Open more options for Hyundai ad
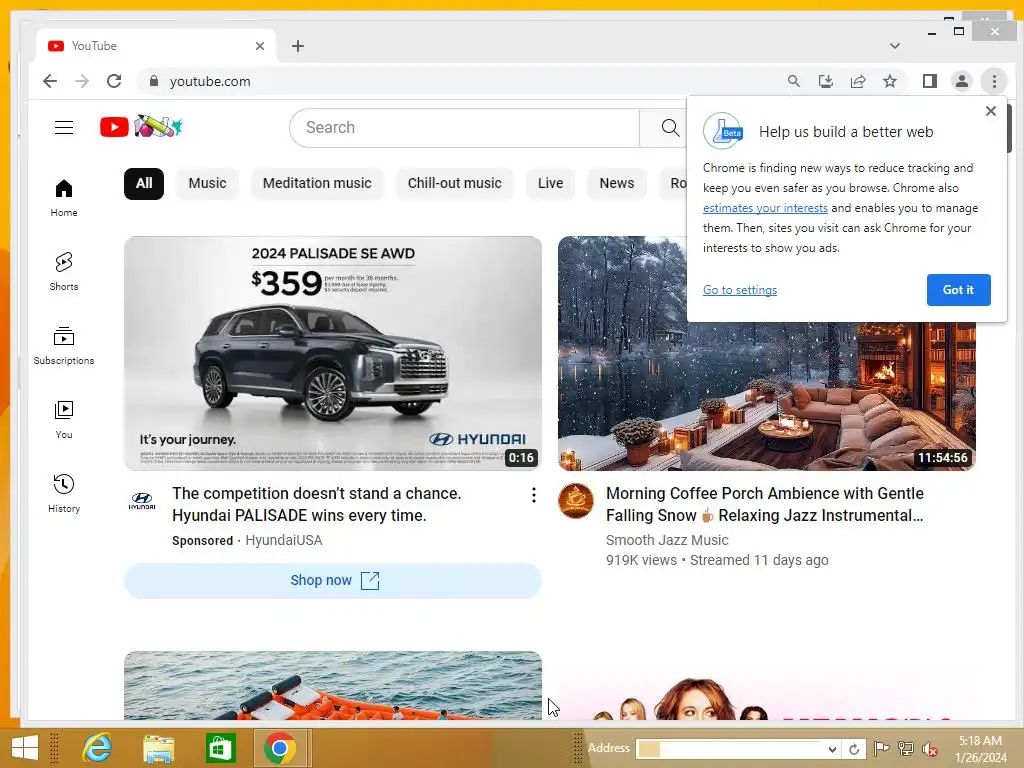This screenshot has width=1024, height=768. [534, 495]
